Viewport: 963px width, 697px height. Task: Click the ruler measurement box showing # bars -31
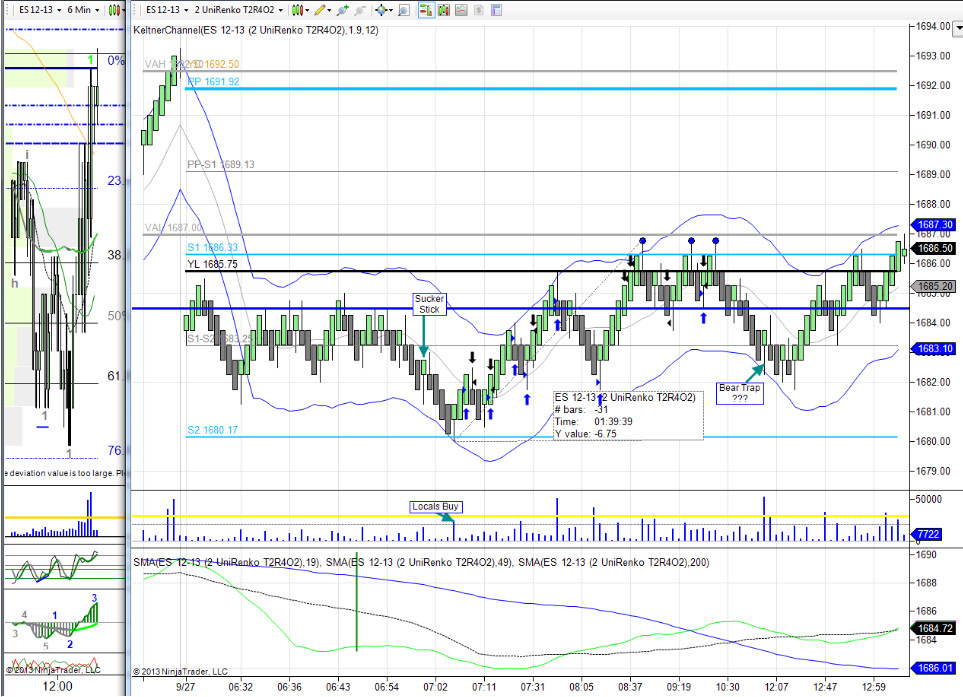coord(628,416)
